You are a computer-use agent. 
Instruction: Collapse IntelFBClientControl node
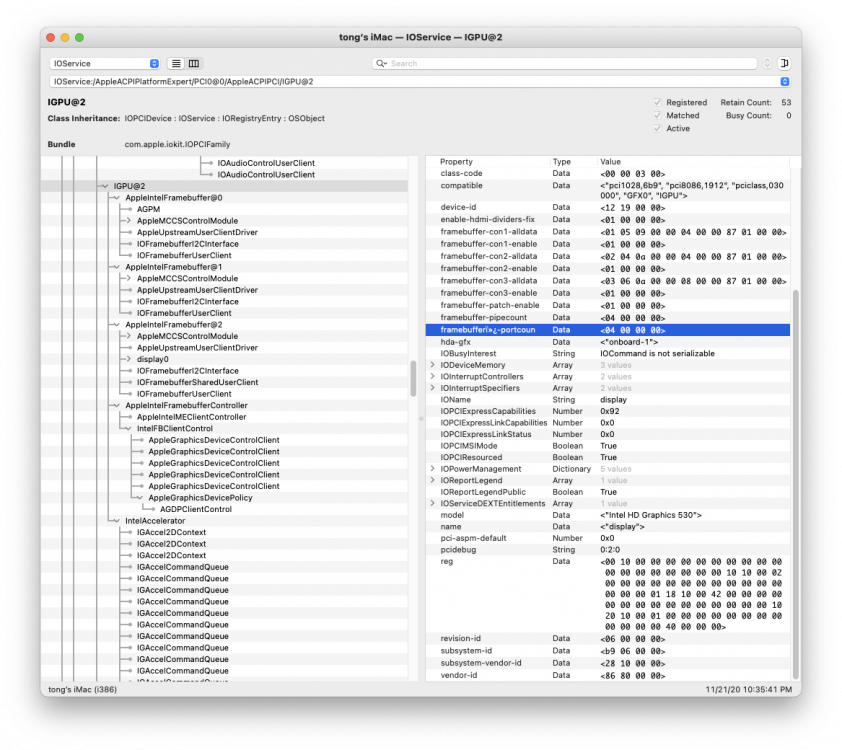128,428
